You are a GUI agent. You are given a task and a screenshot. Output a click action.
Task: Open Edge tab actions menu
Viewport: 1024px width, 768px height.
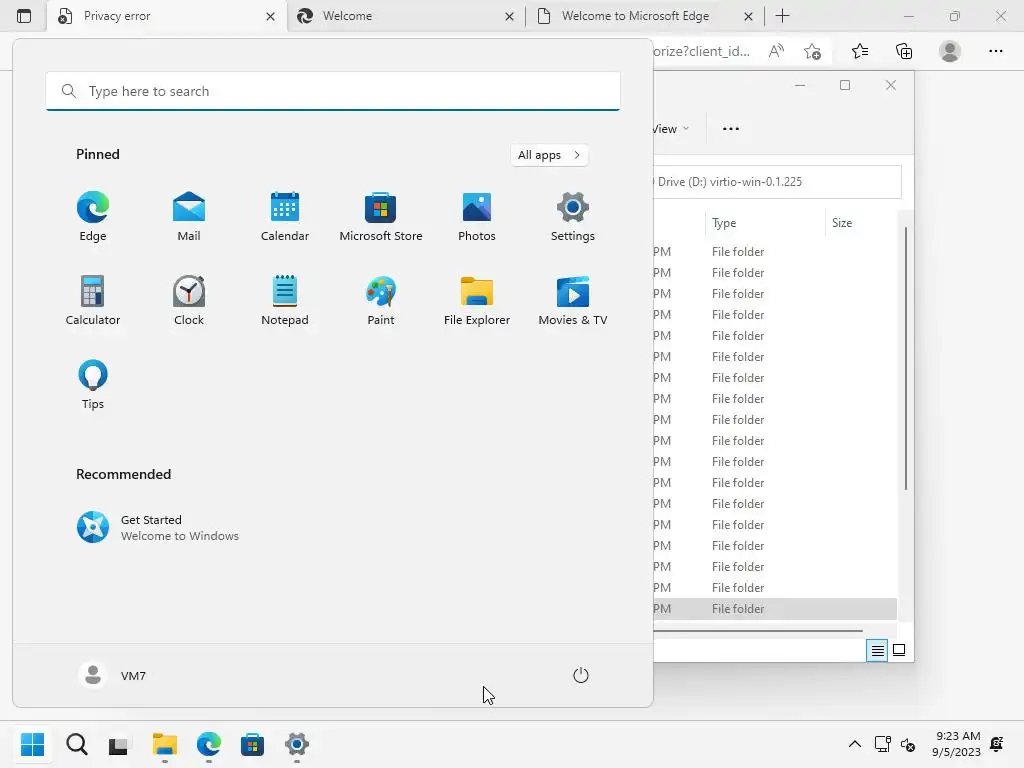24,16
